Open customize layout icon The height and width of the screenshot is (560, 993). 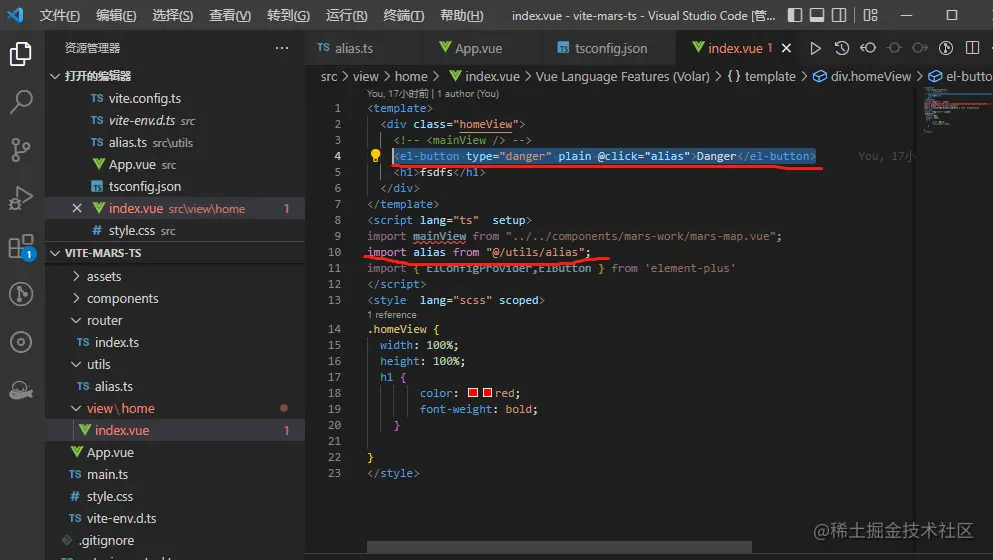point(871,15)
